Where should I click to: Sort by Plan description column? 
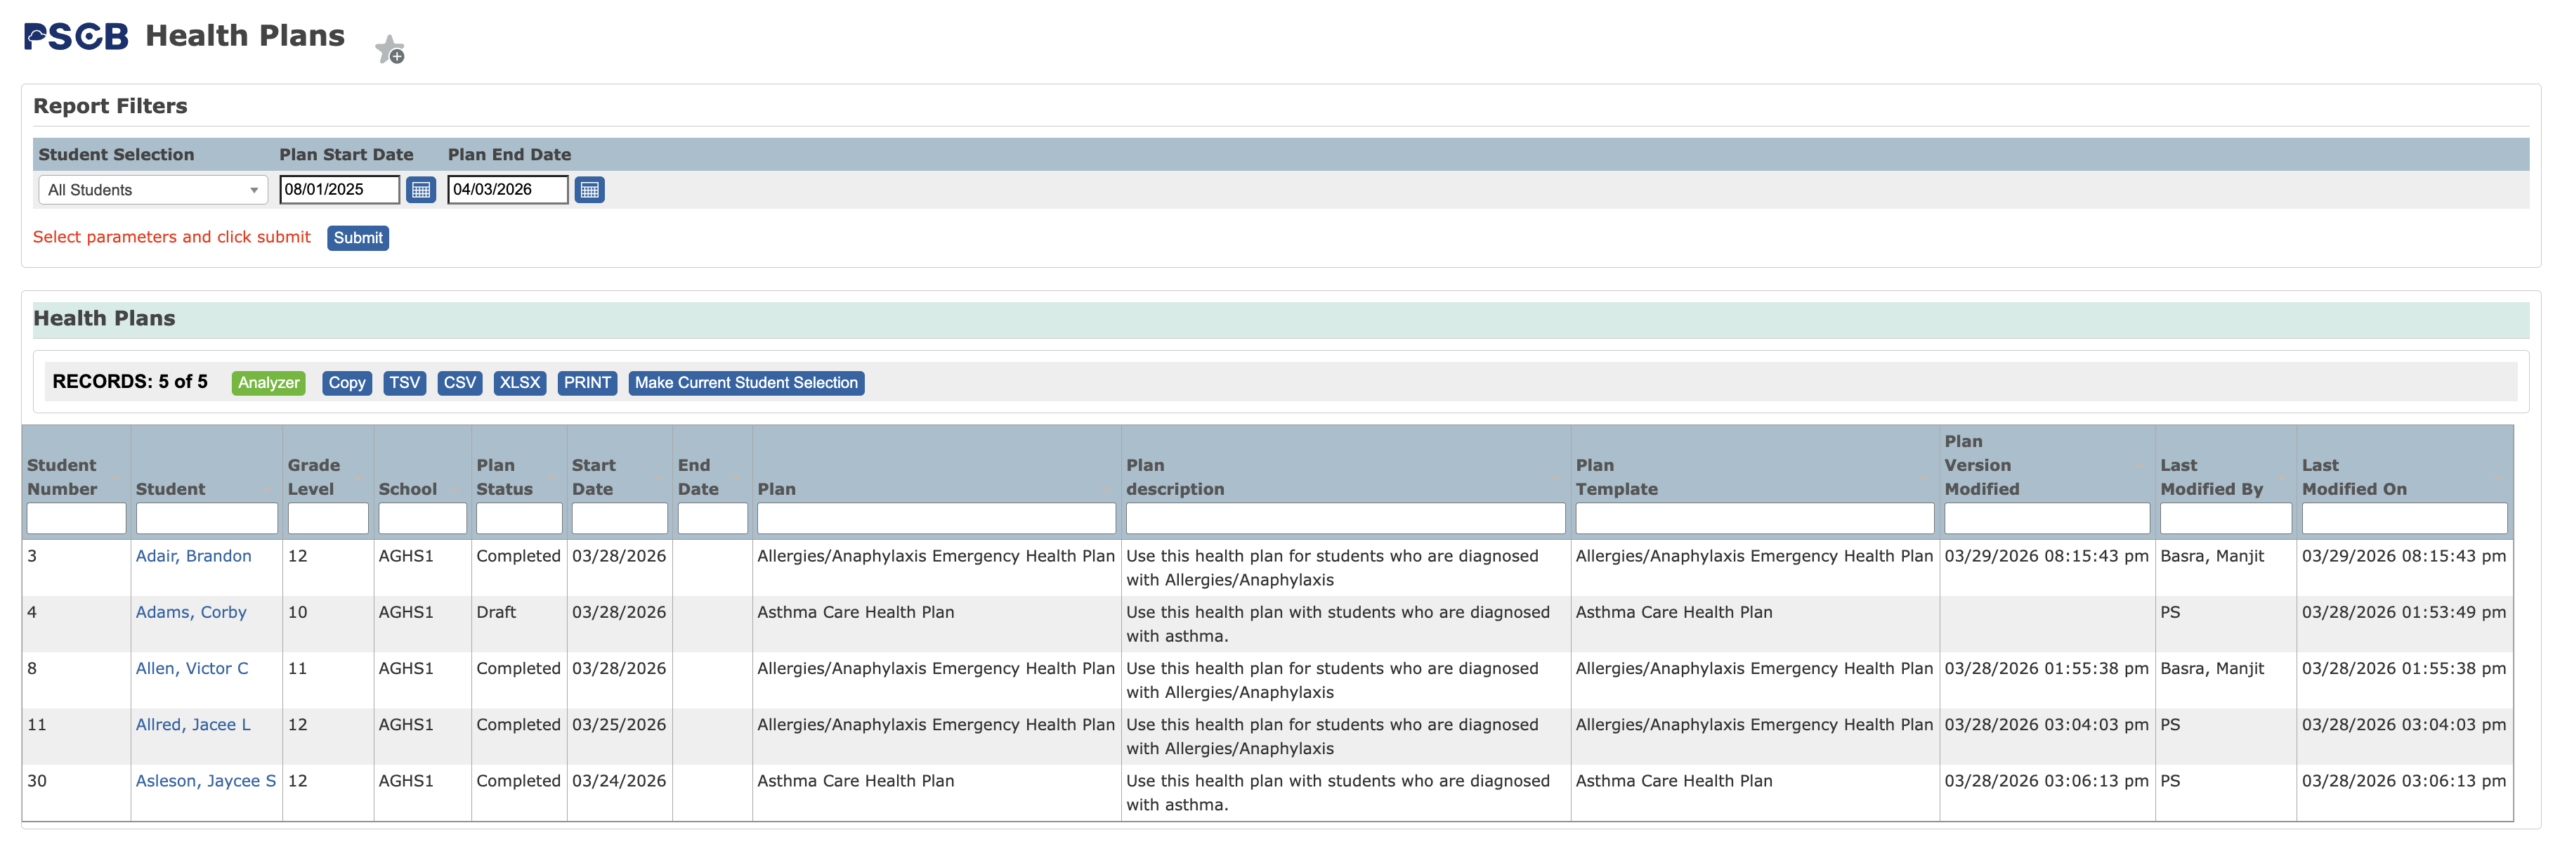[1175, 477]
